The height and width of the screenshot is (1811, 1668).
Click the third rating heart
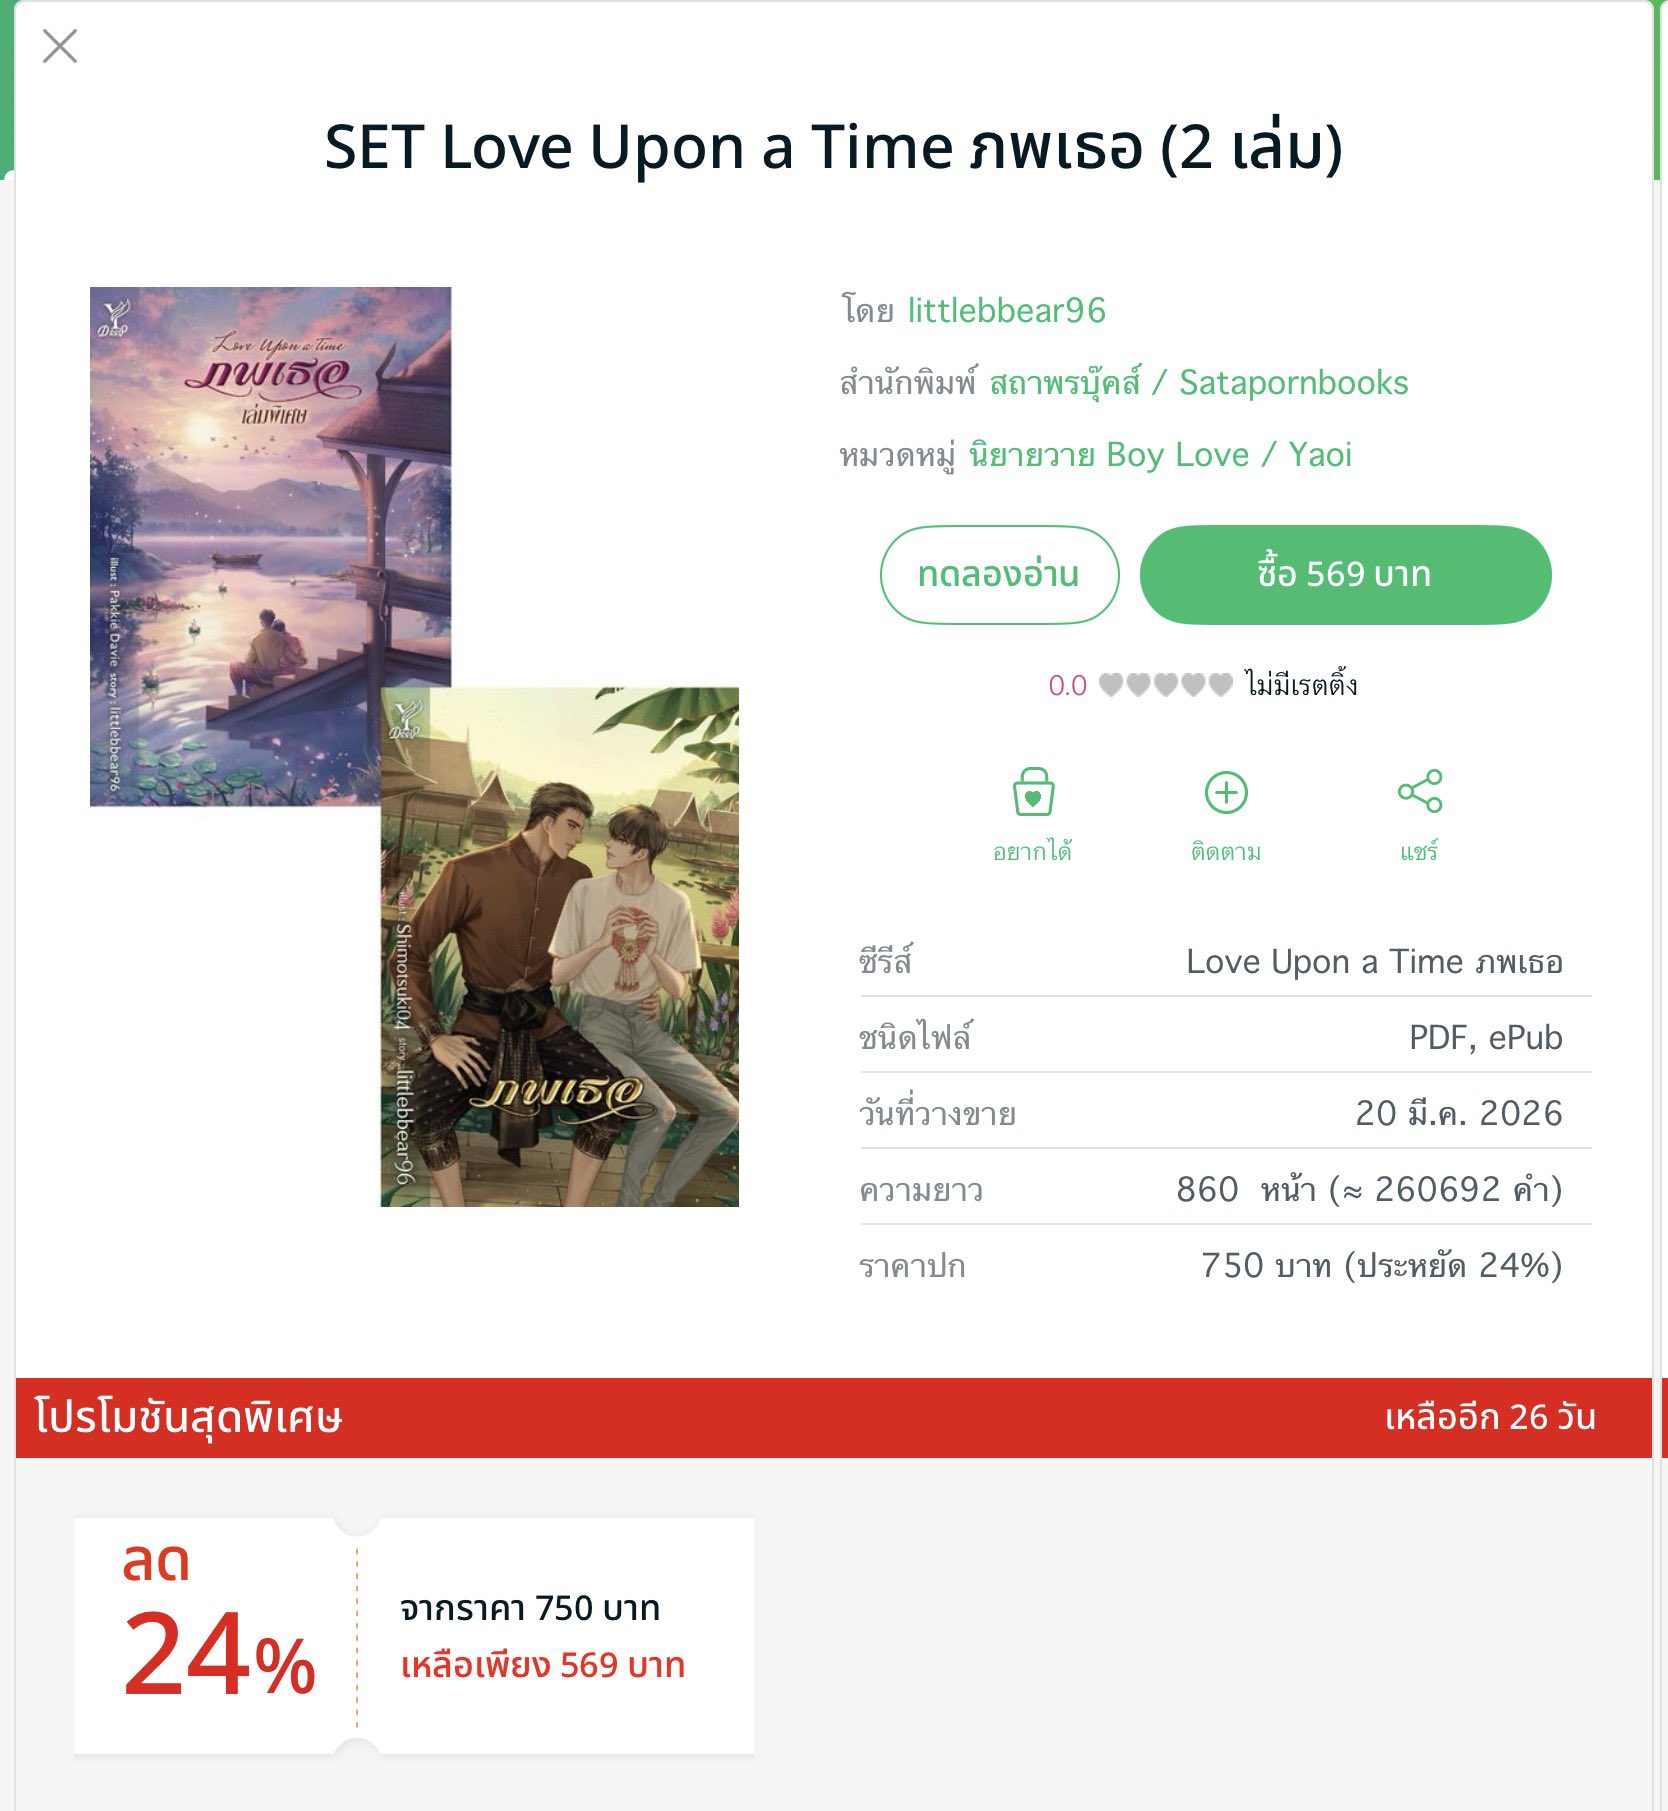[x=1166, y=685]
